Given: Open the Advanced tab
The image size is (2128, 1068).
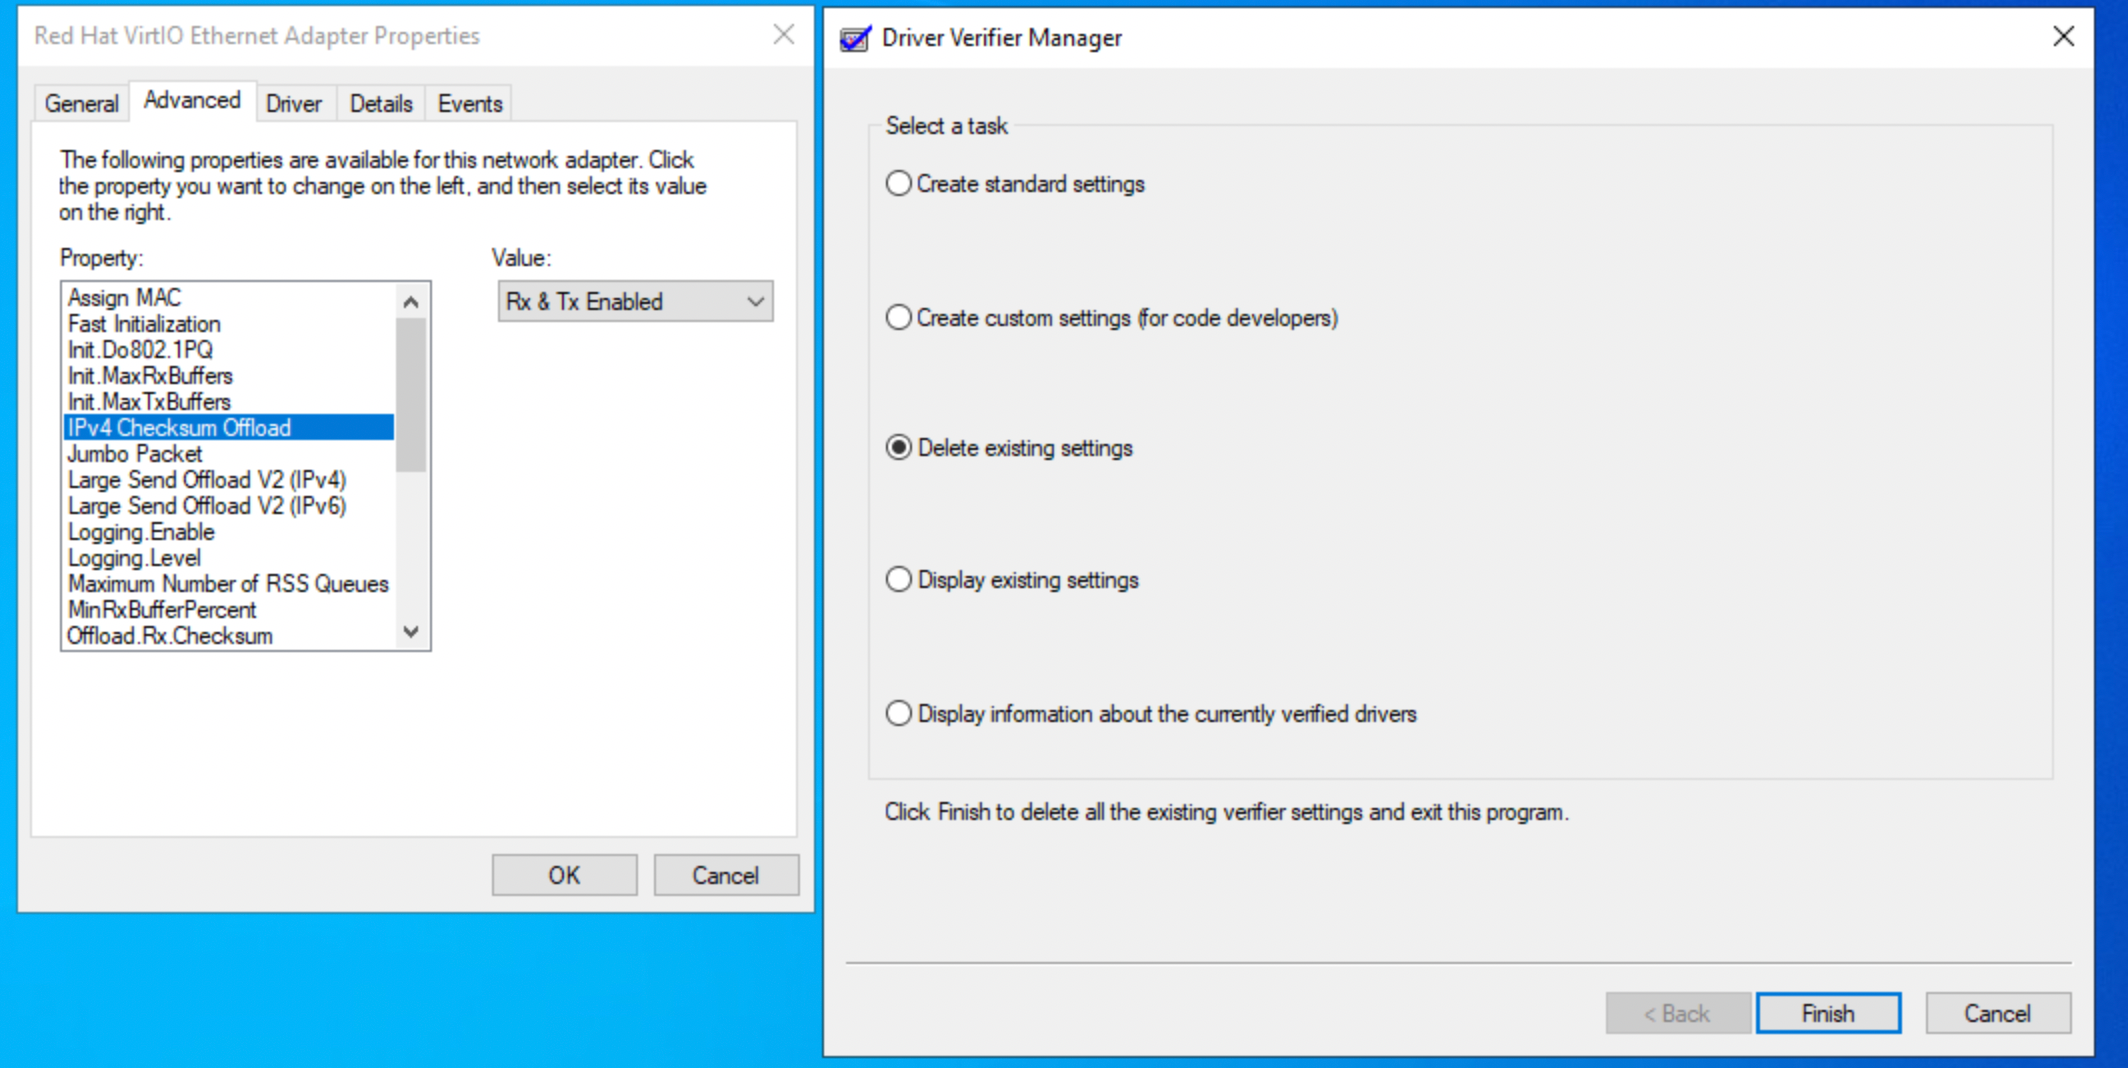Looking at the screenshot, I should point(192,100).
